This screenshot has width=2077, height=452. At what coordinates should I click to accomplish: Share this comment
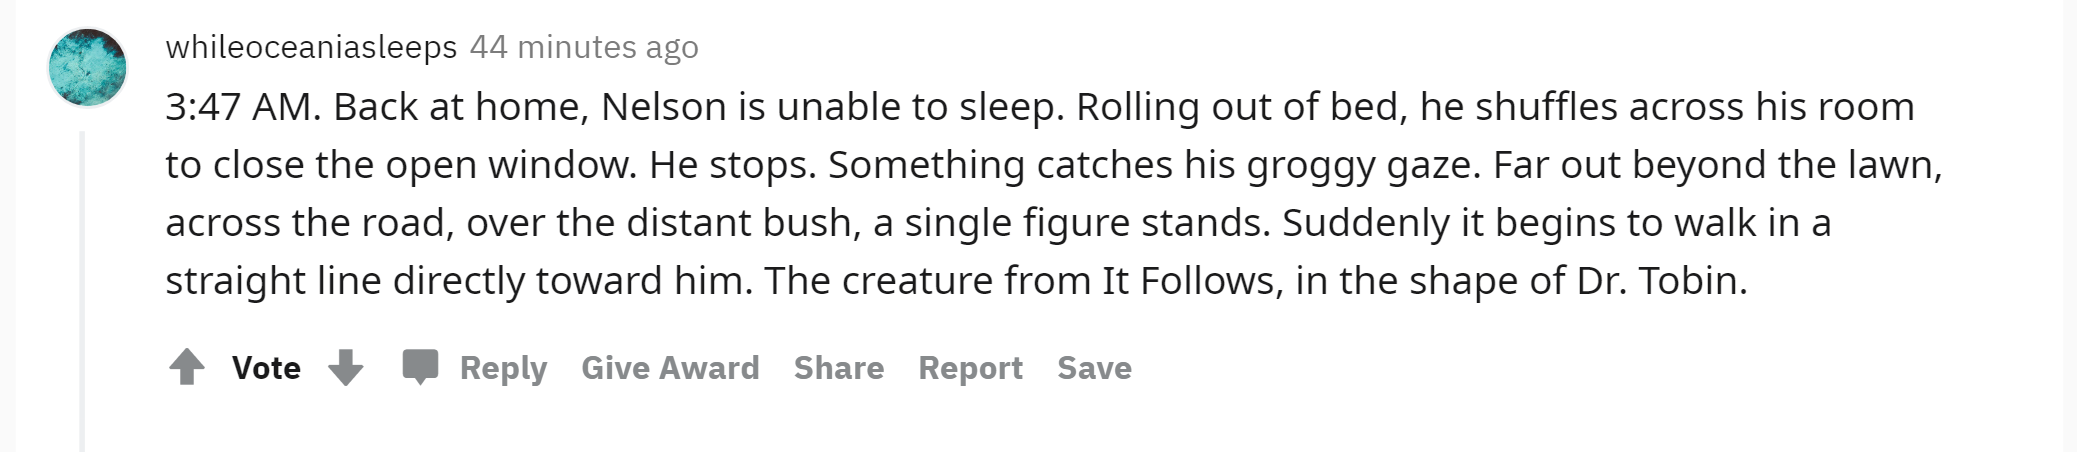[839, 367]
